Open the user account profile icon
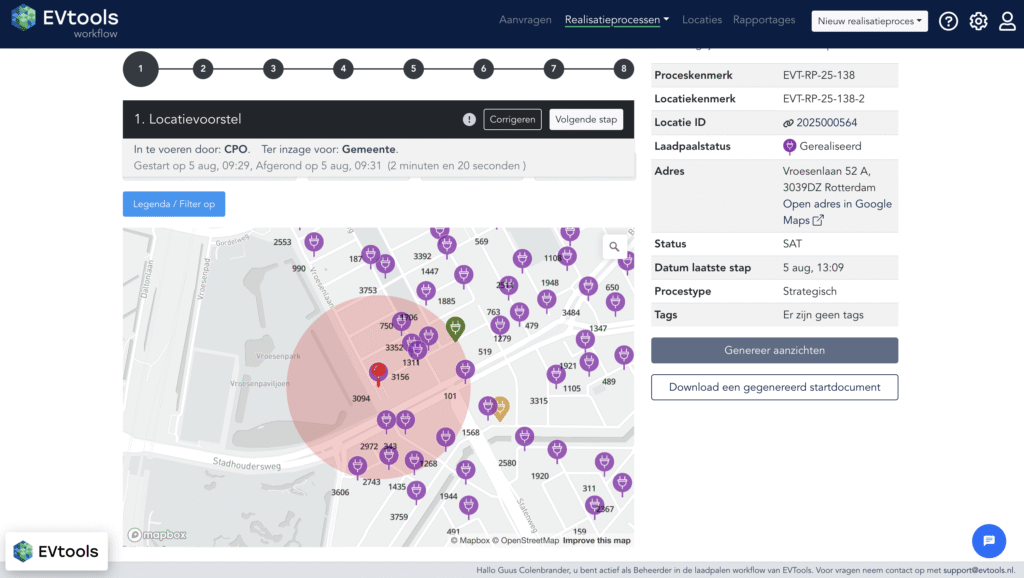The width and height of the screenshot is (1024, 578). pos(1007,21)
